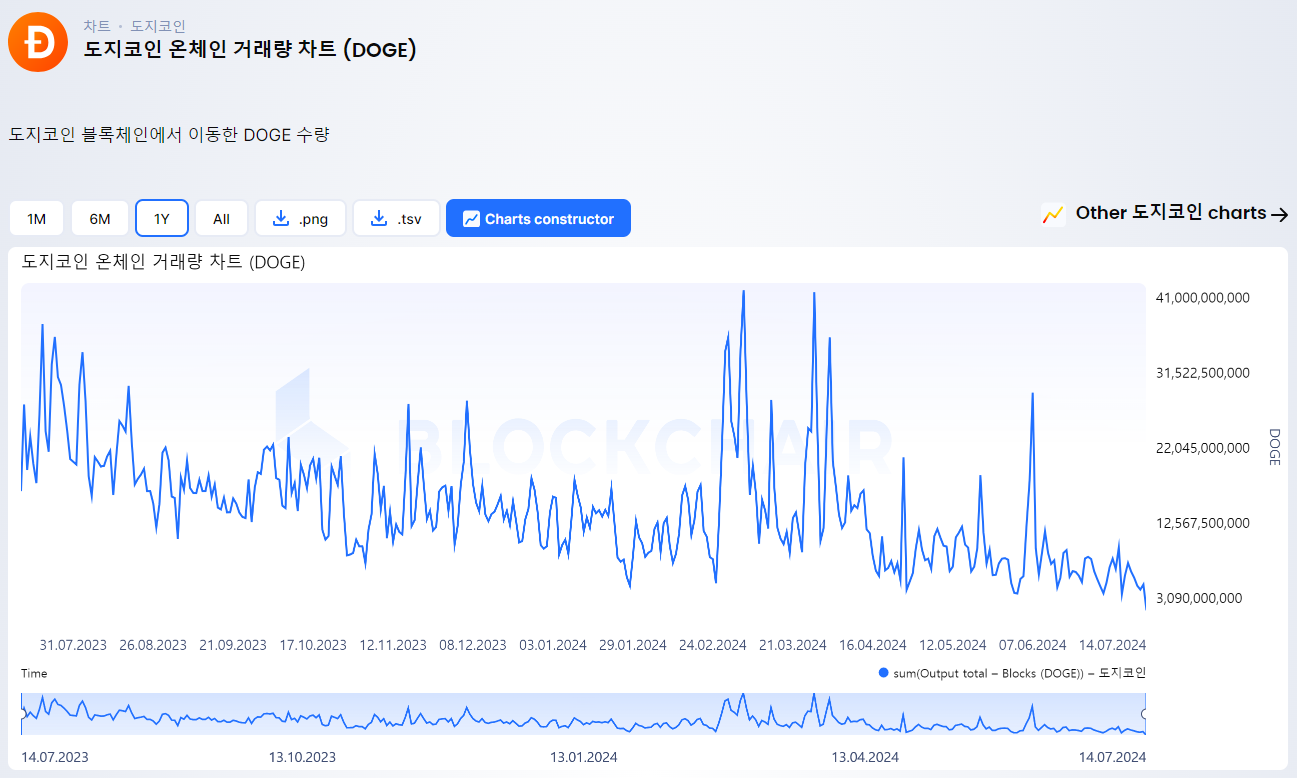Toggle the sum(Output total) legend series
The height and width of the screenshot is (778, 1297).
(x=1012, y=673)
